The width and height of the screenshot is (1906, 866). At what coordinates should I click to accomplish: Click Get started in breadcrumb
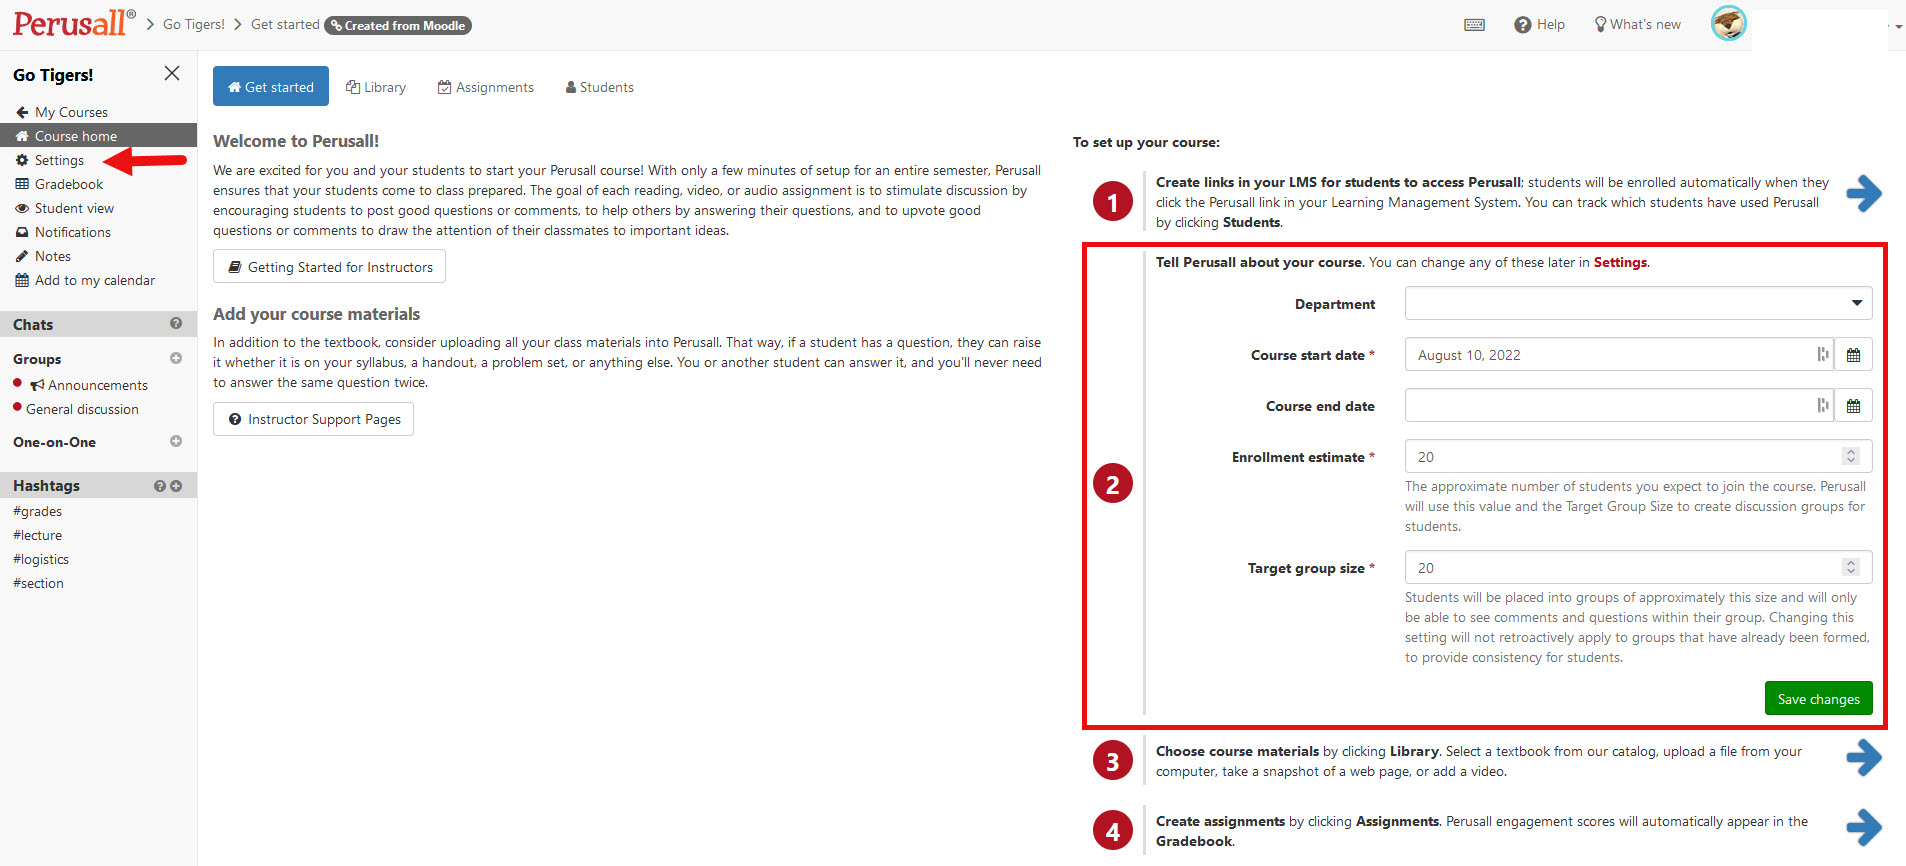285,24
